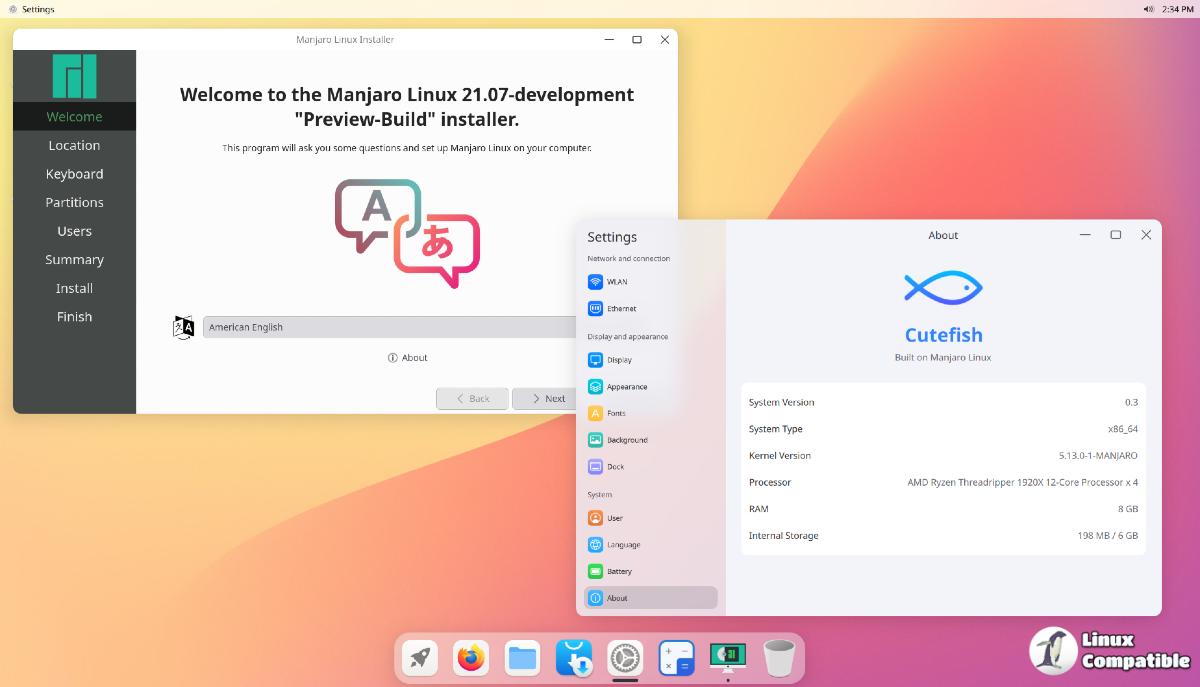This screenshot has height=687, width=1200.
Task: Open Appearance settings
Action: [x=626, y=387]
